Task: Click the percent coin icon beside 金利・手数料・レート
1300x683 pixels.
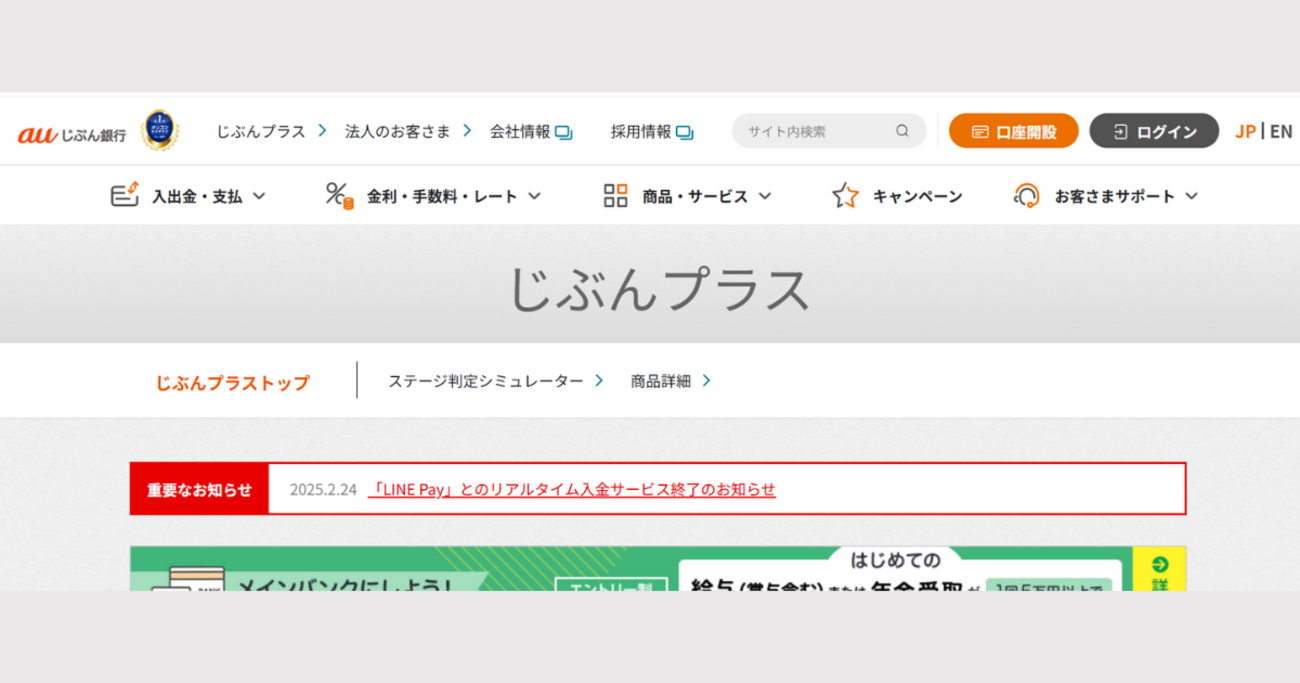Action: 340,195
